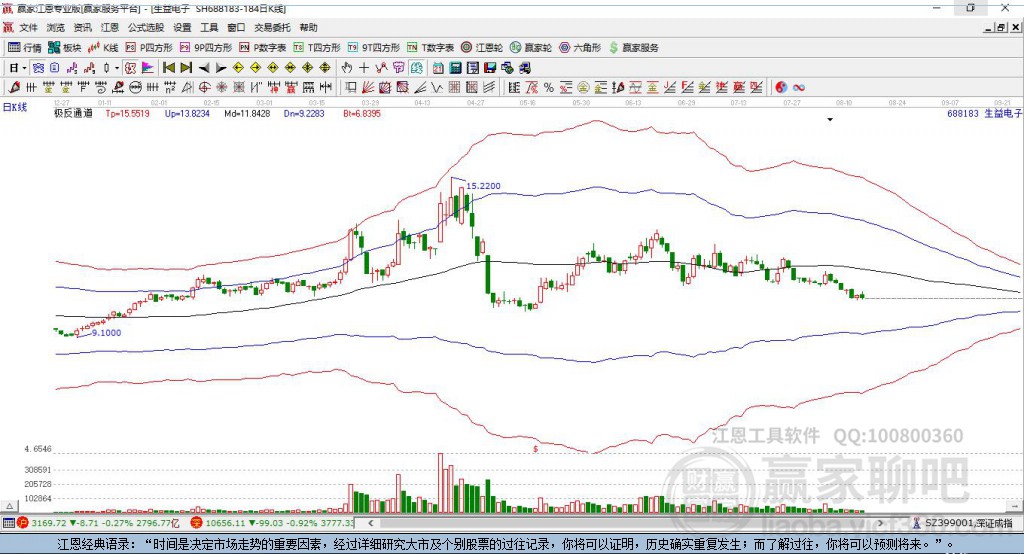Viewport: 1024px width, 554px height.
Task: Click the black left arrow icon
Action: (x=204, y=68)
